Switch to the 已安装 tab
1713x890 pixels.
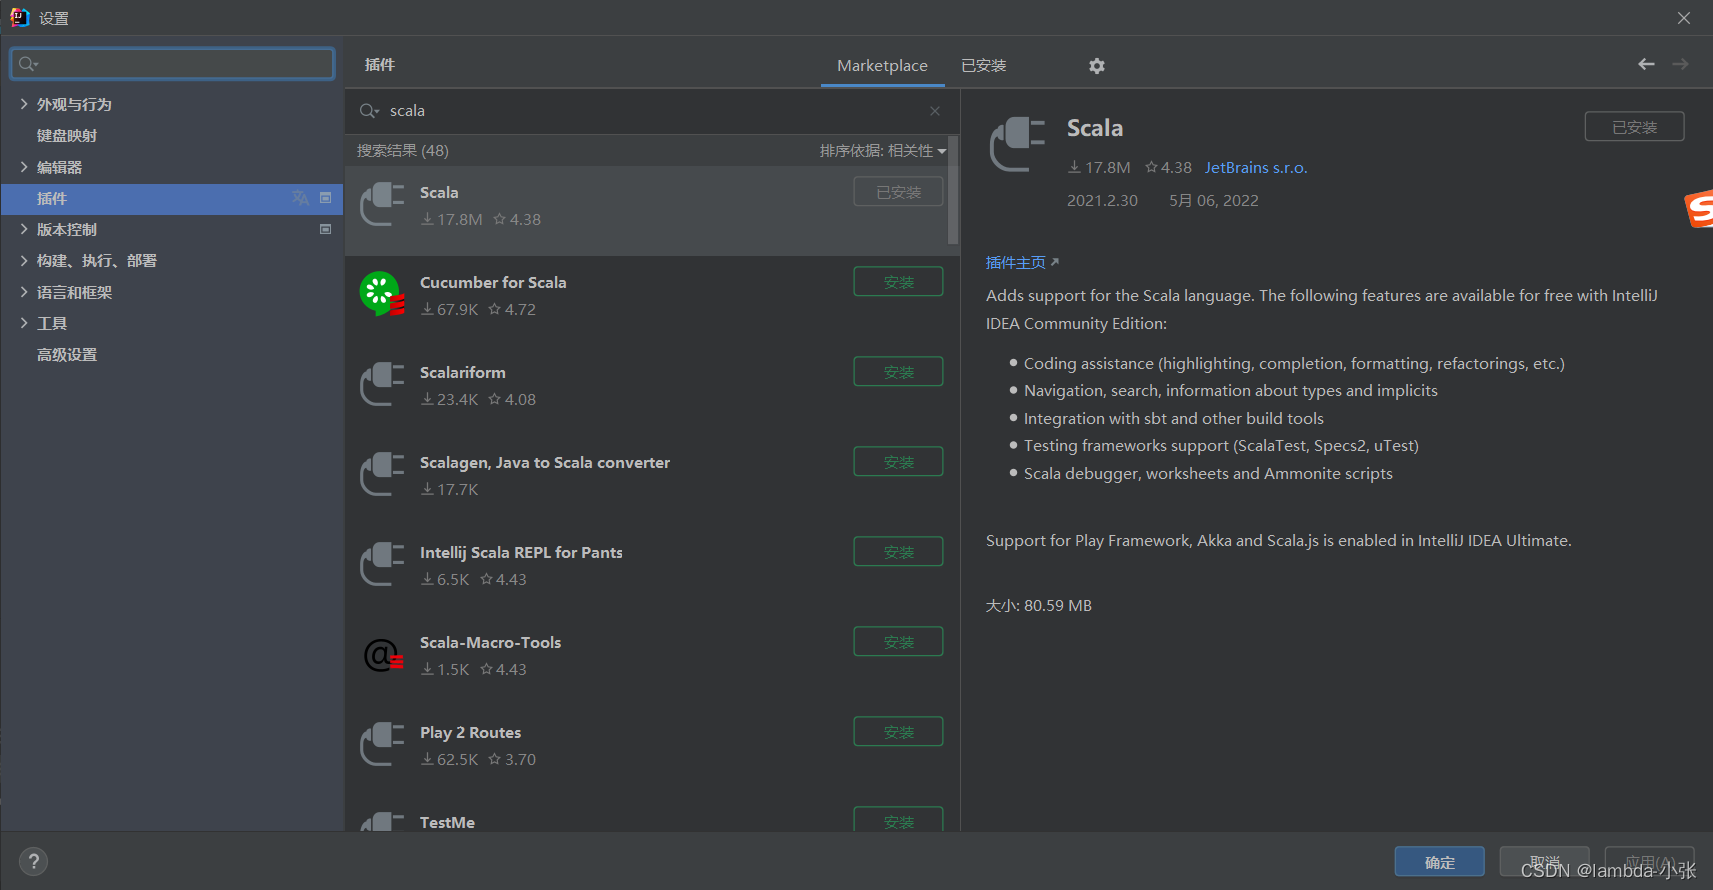click(984, 65)
